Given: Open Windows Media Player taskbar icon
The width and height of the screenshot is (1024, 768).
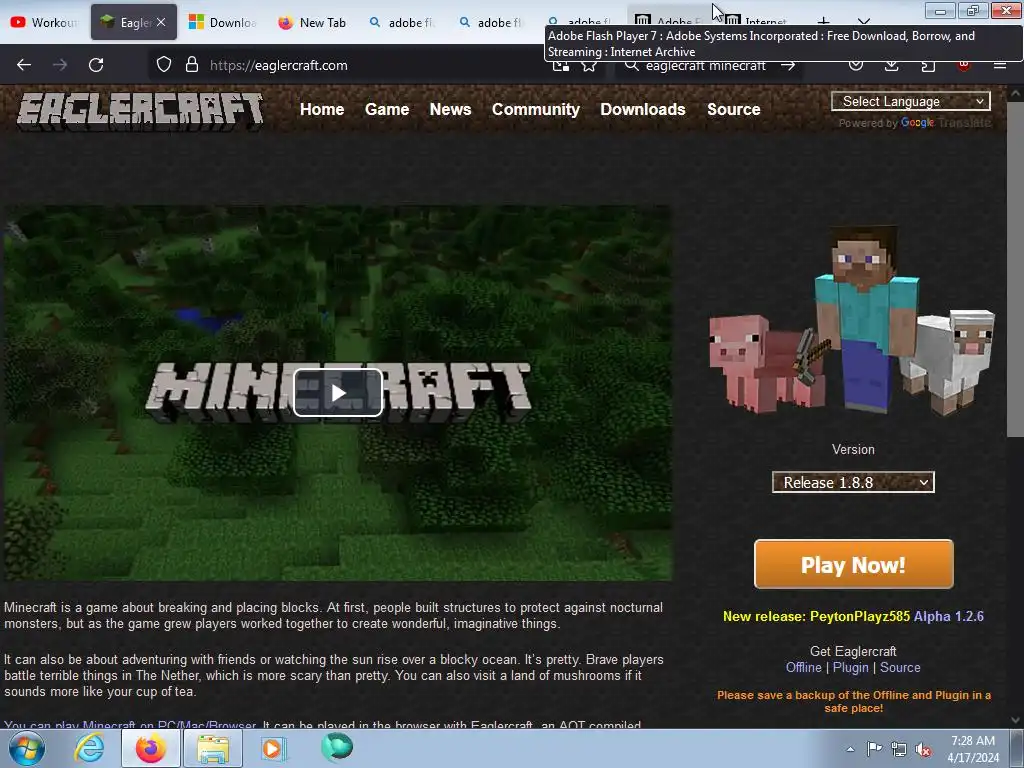Looking at the screenshot, I should tap(274, 748).
